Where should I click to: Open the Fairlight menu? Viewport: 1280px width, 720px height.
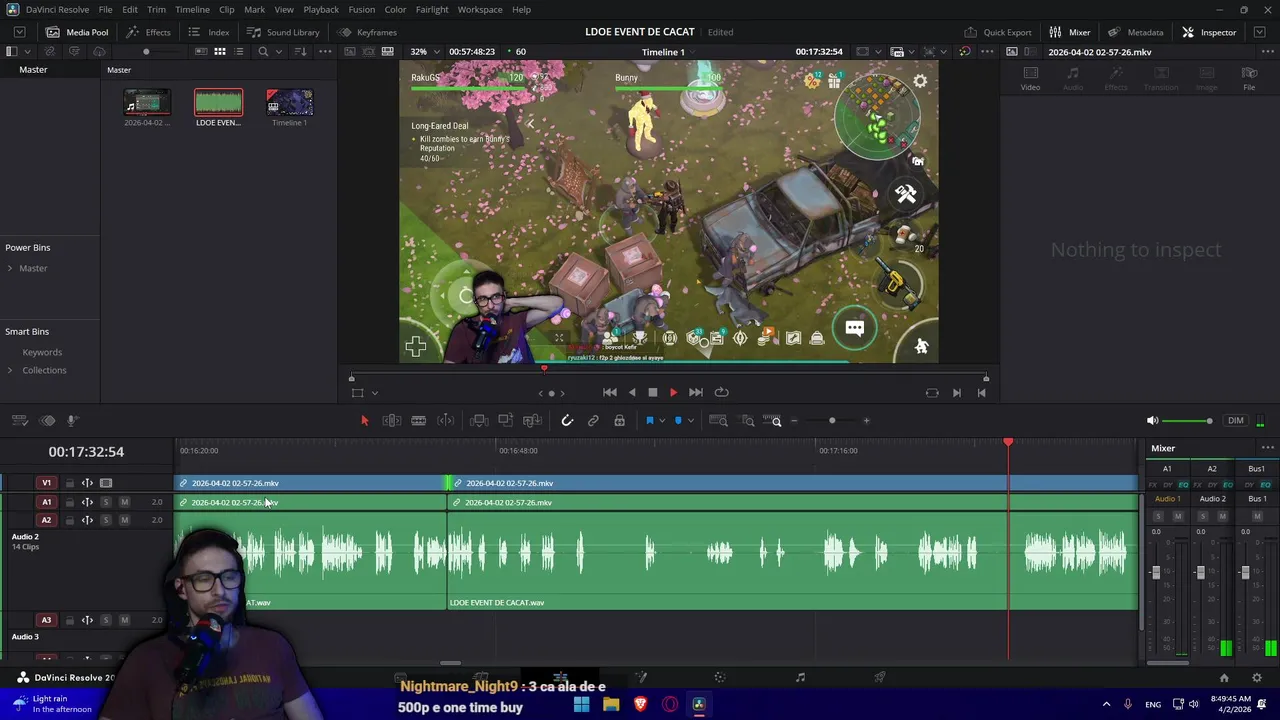pos(432,9)
